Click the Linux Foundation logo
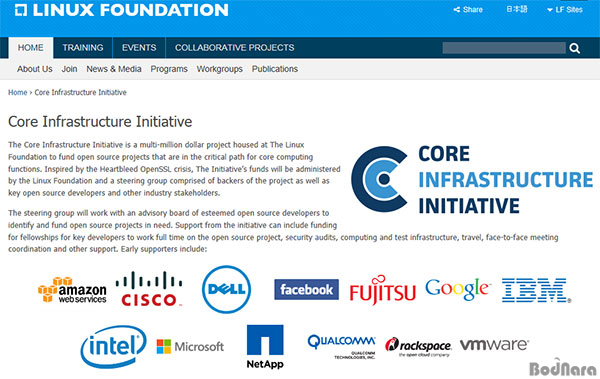 click(121, 10)
